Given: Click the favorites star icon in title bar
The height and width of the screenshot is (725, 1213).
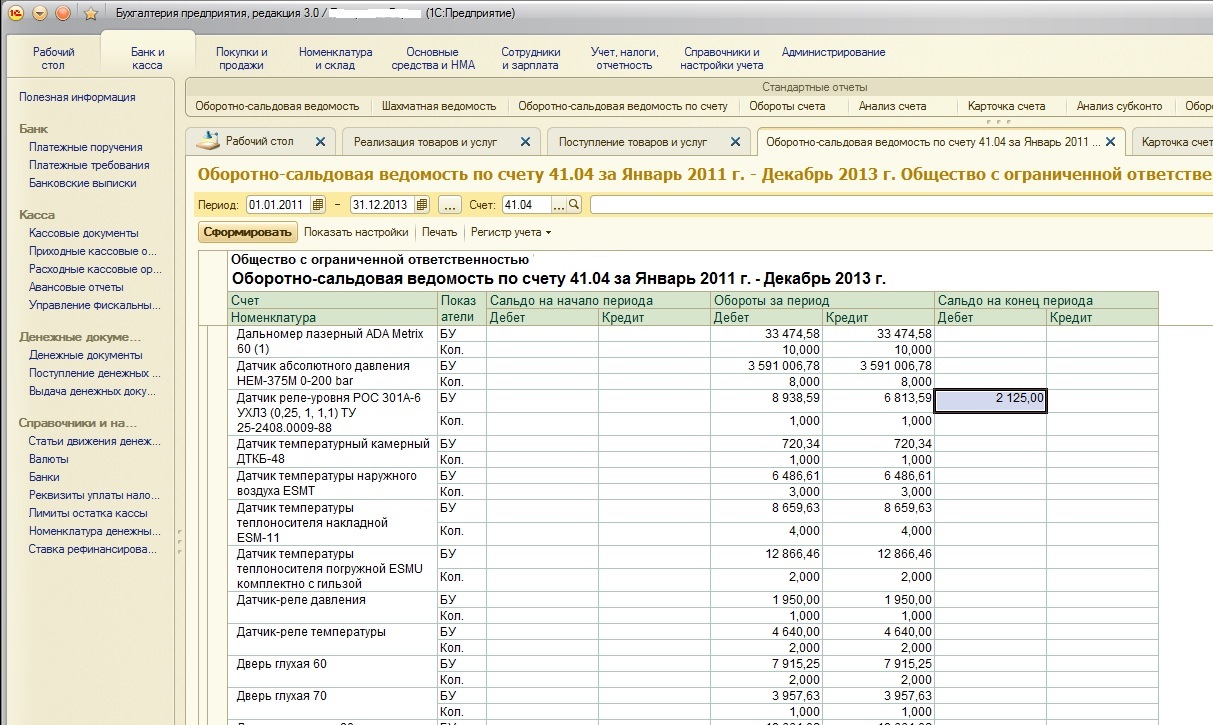Looking at the screenshot, I should click(91, 14).
